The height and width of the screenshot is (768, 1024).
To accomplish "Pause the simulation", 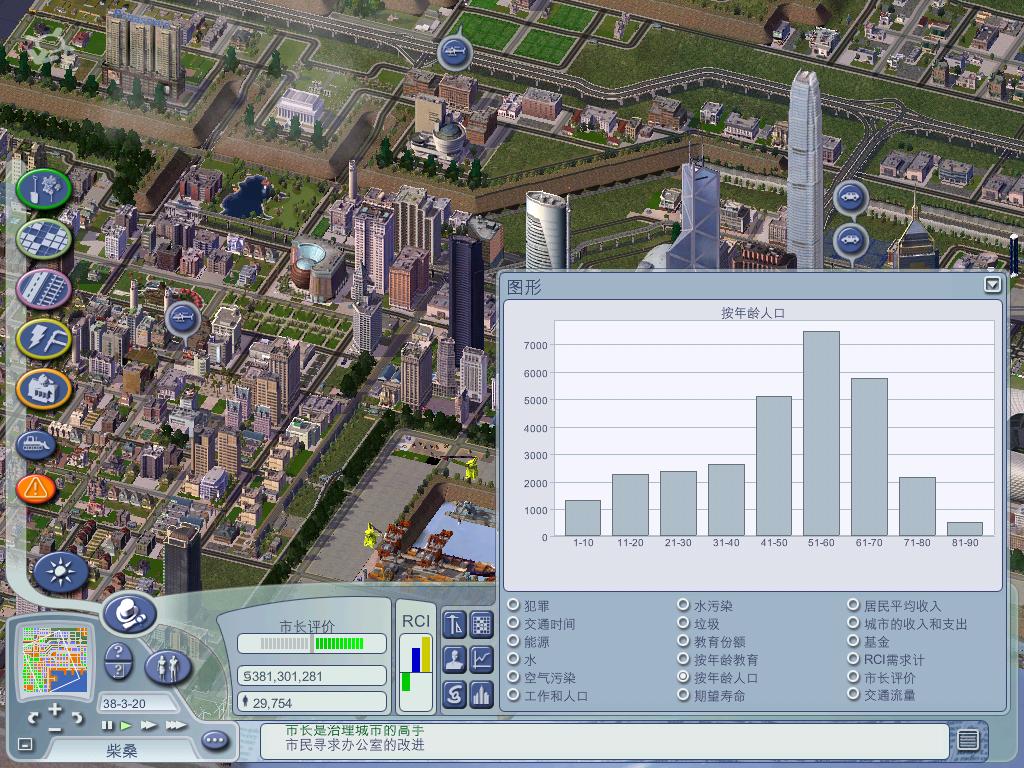I will coord(107,725).
